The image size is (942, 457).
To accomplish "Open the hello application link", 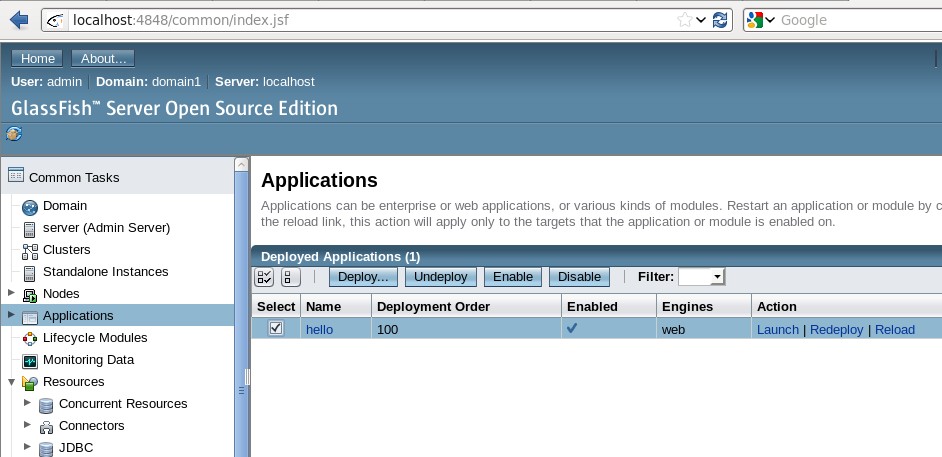I will [x=319, y=330].
